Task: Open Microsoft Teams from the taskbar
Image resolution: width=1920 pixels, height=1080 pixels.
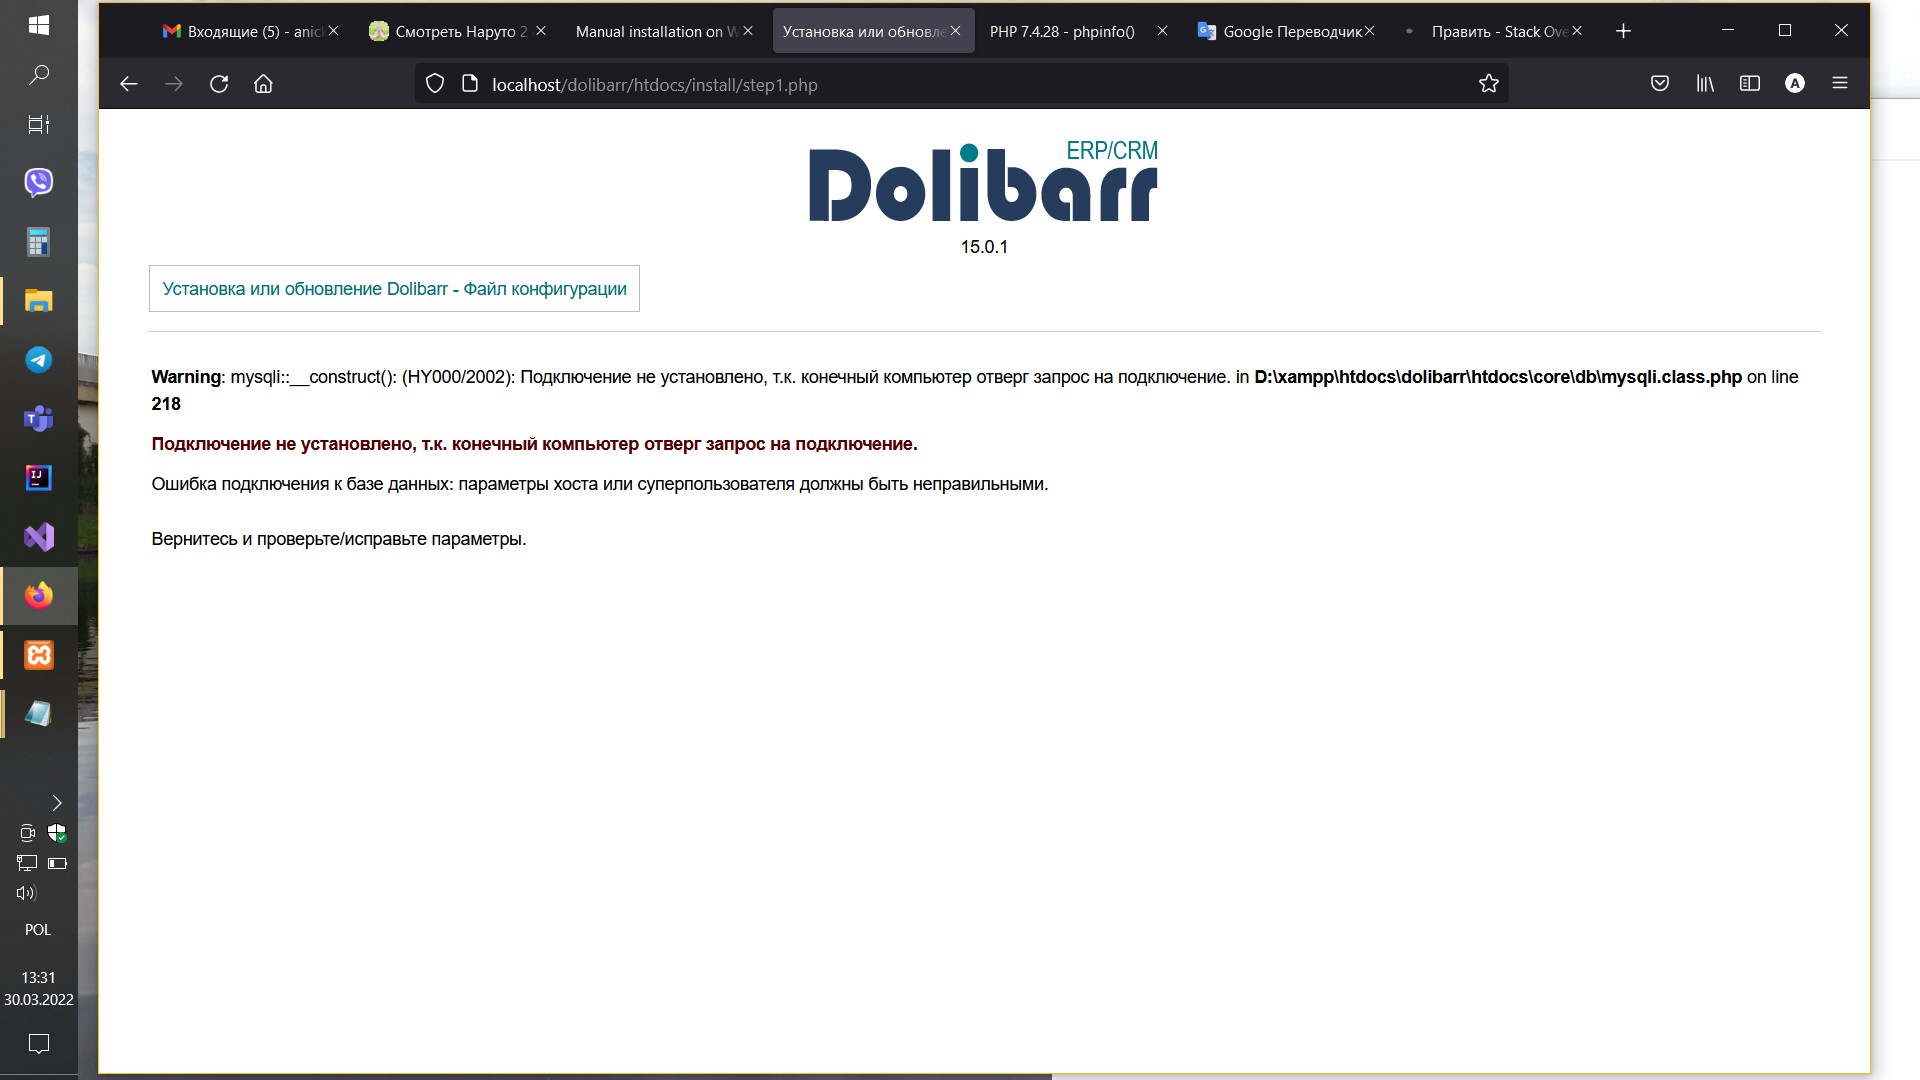Action: coord(39,419)
